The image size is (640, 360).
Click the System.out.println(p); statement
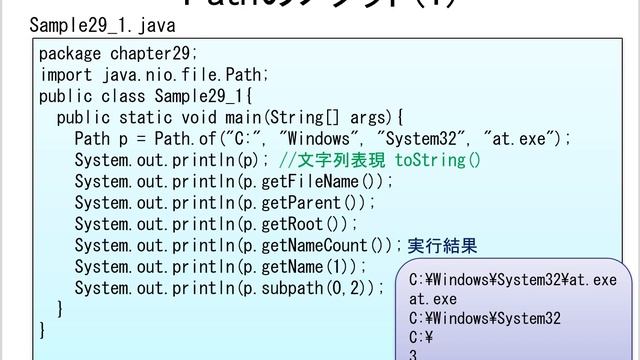172,160
